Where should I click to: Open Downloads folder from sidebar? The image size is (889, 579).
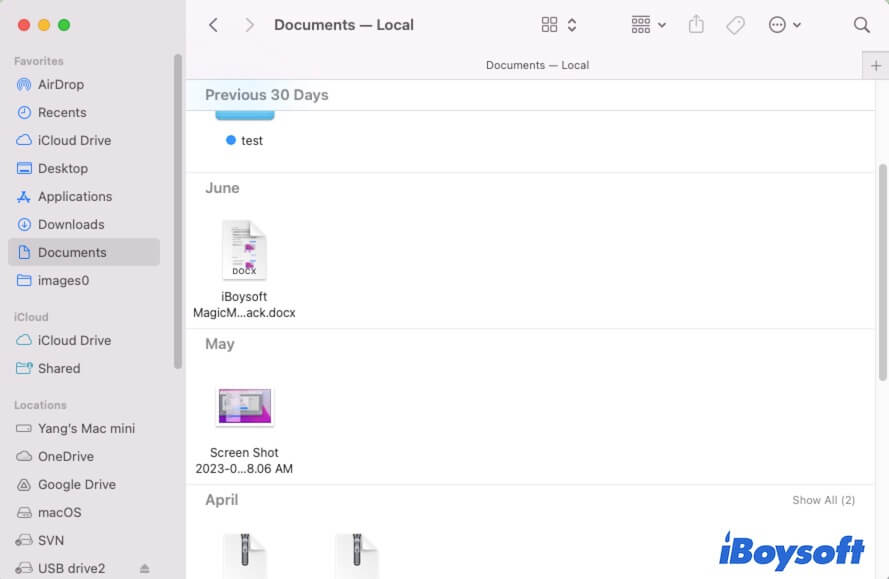(x=70, y=224)
